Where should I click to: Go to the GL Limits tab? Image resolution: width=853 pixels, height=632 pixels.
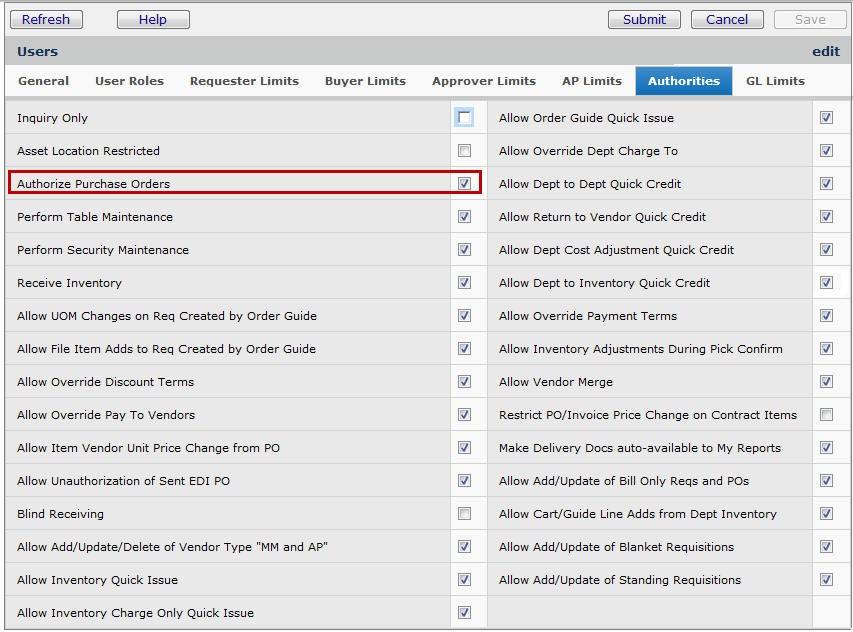pos(775,81)
